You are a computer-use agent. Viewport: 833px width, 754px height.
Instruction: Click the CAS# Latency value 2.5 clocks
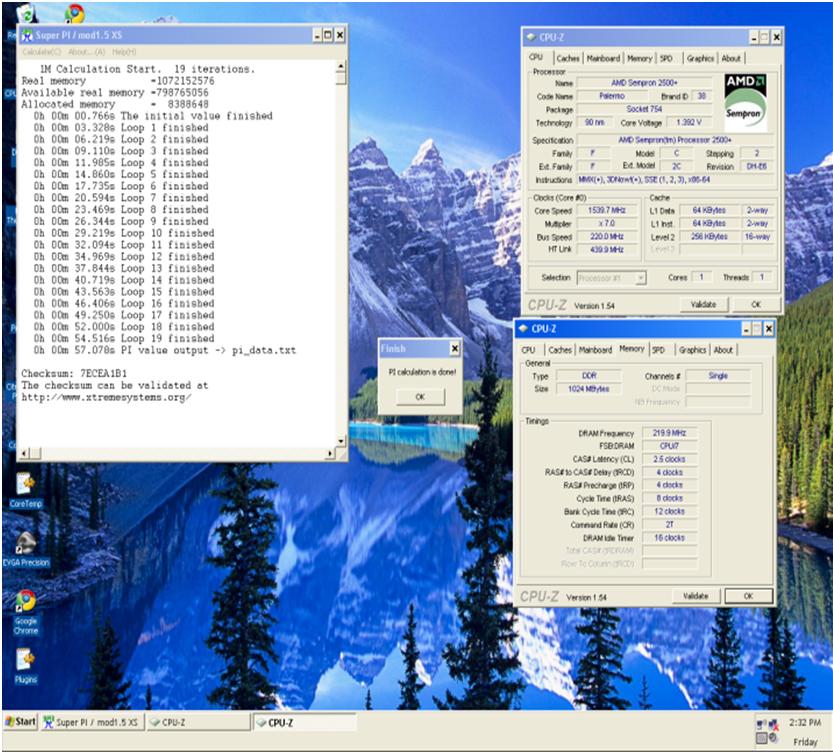click(669, 459)
